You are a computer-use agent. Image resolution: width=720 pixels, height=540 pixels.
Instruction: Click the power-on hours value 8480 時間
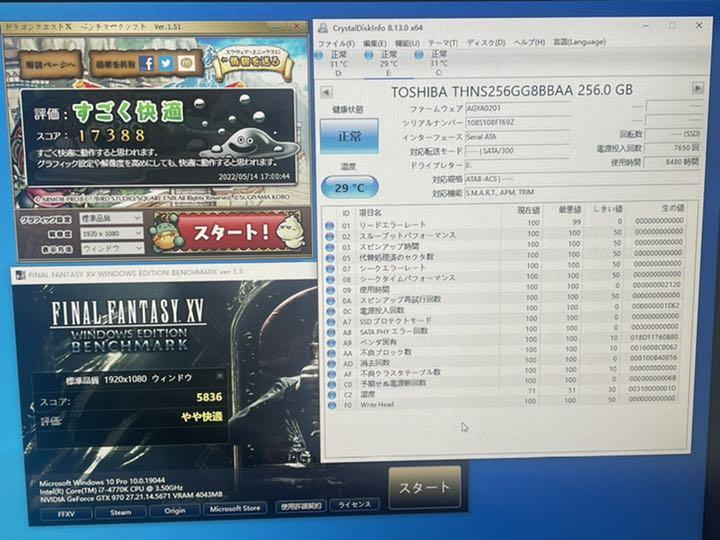(x=674, y=162)
